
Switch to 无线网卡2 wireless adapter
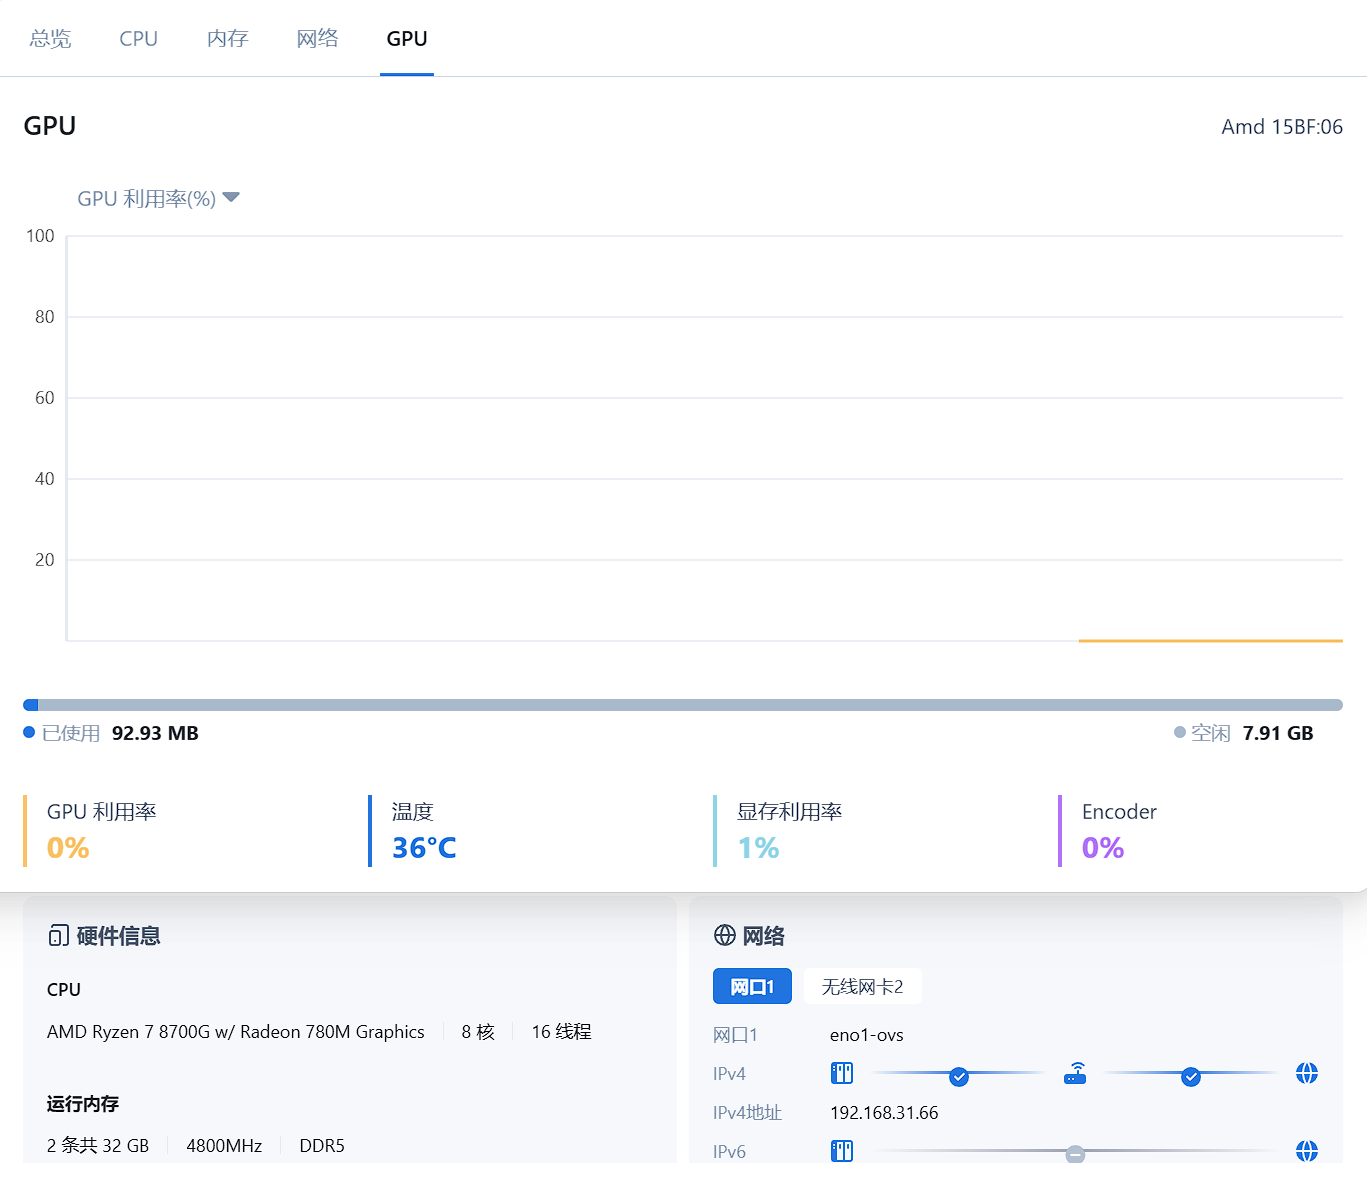(862, 986)
